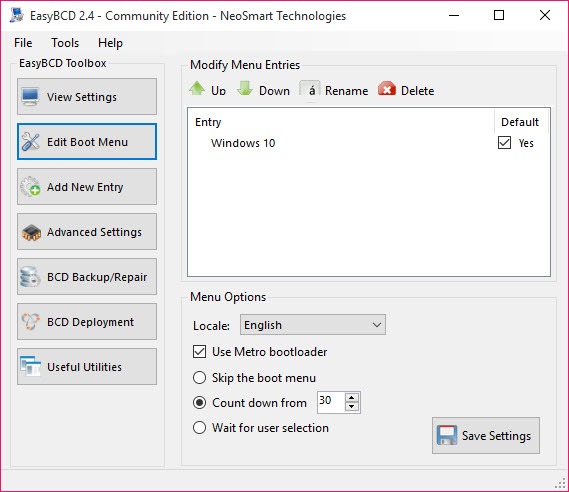This screenshot has width=569, height=492.
Task: Select Skip the boot menu option
Action: (199, 377)
